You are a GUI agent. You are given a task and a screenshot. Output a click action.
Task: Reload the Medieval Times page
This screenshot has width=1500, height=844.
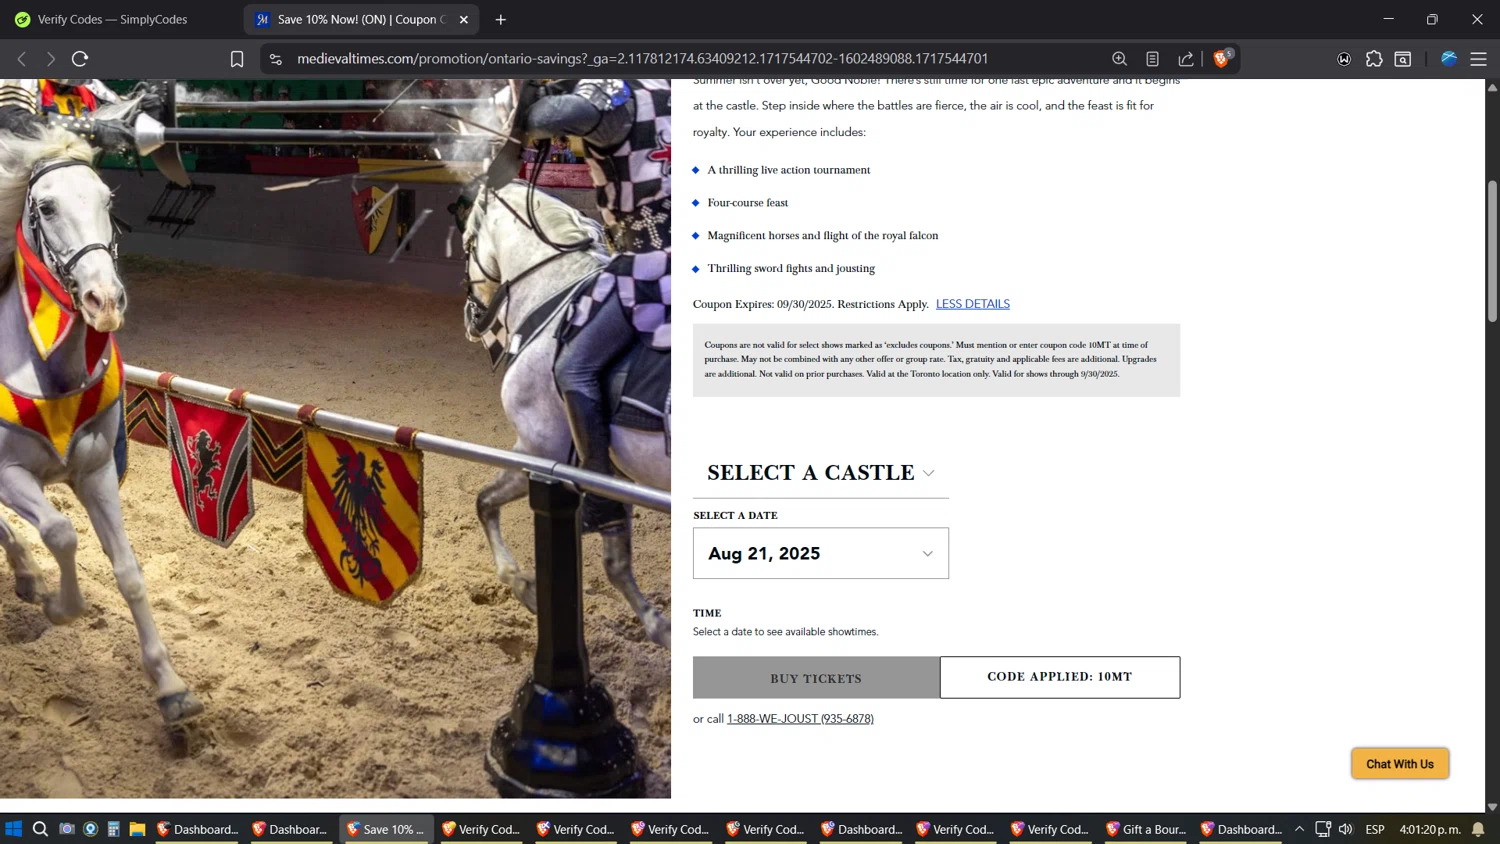pos(80,59)
